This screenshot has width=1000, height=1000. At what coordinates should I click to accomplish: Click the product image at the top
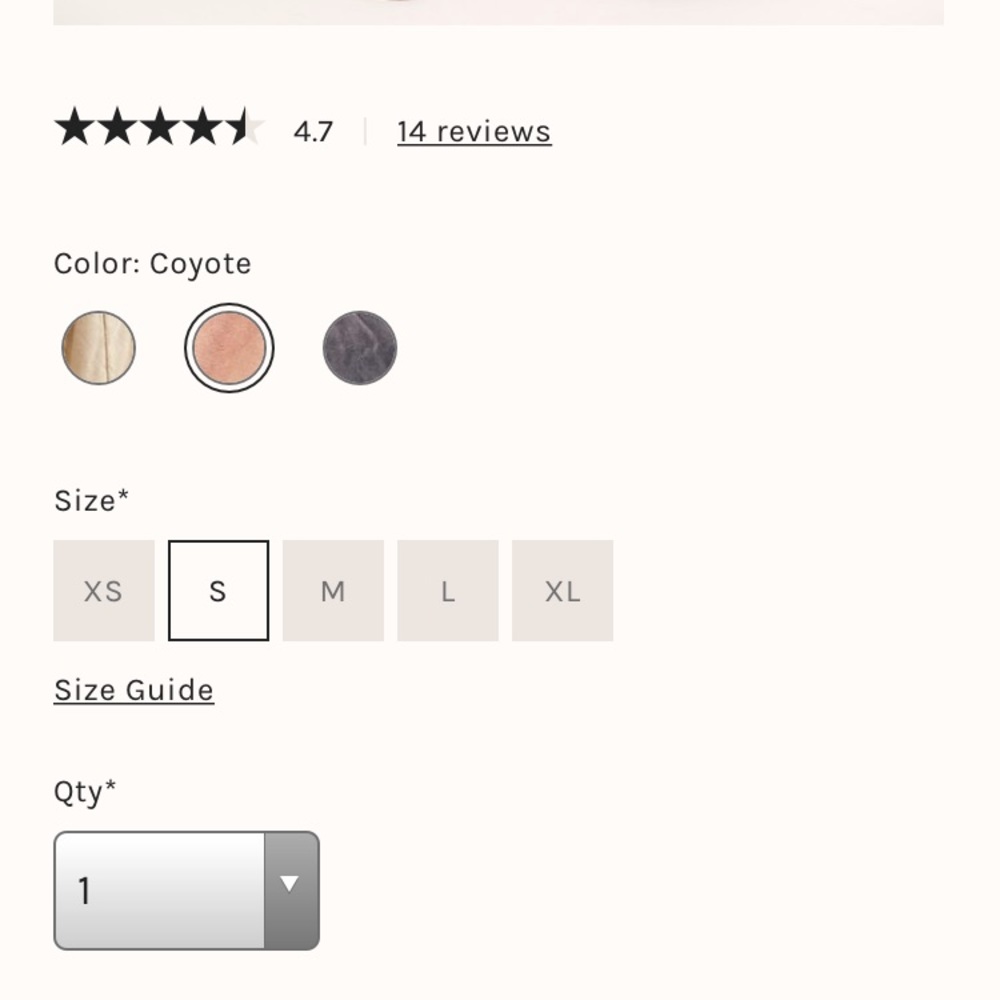[x=500, y=10]
